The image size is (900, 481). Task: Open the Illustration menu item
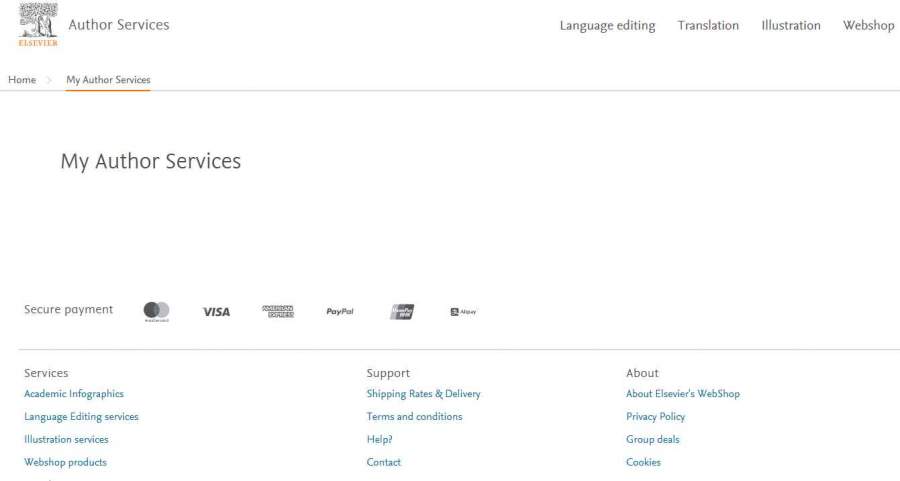[791, 26]
